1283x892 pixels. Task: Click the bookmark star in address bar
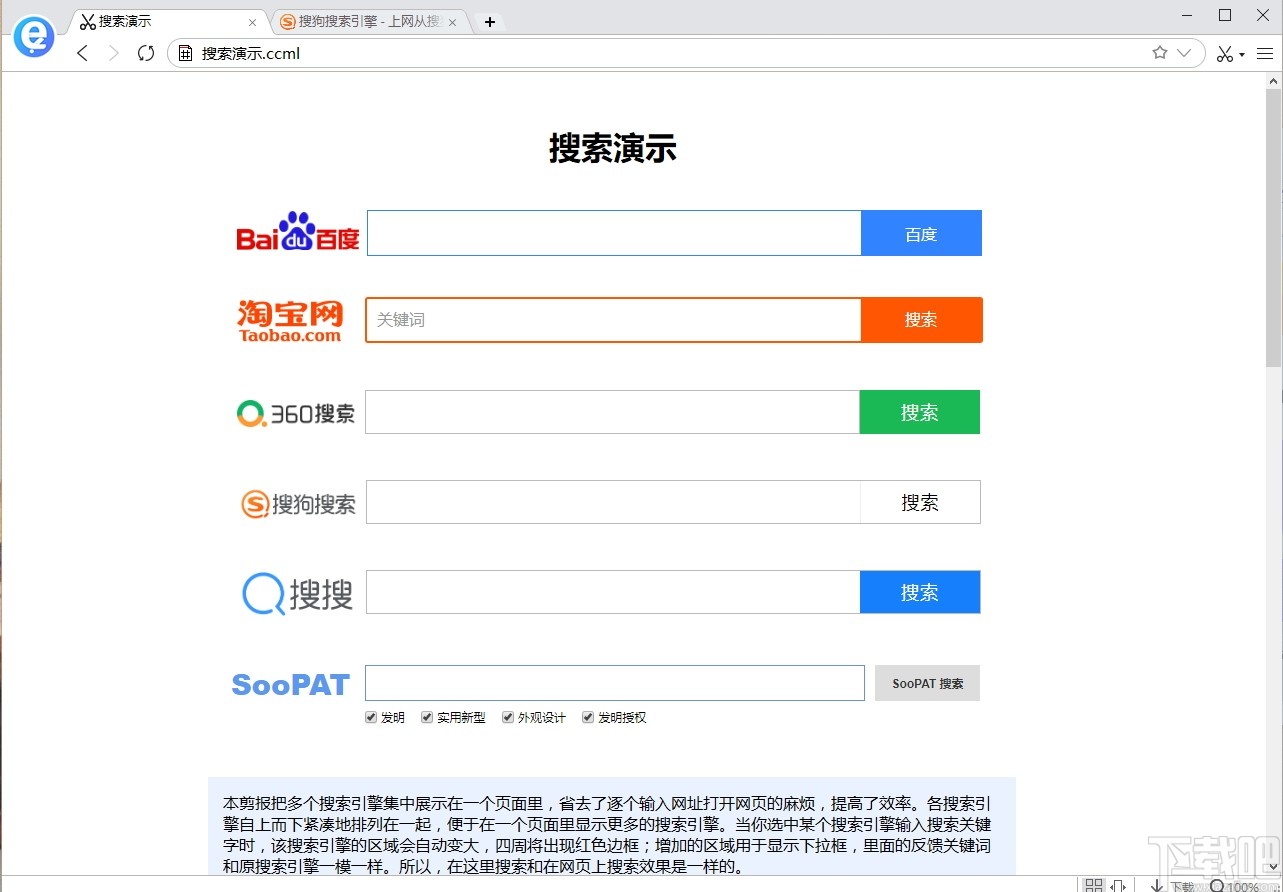pyautogui.click(x=1159, y=53)
